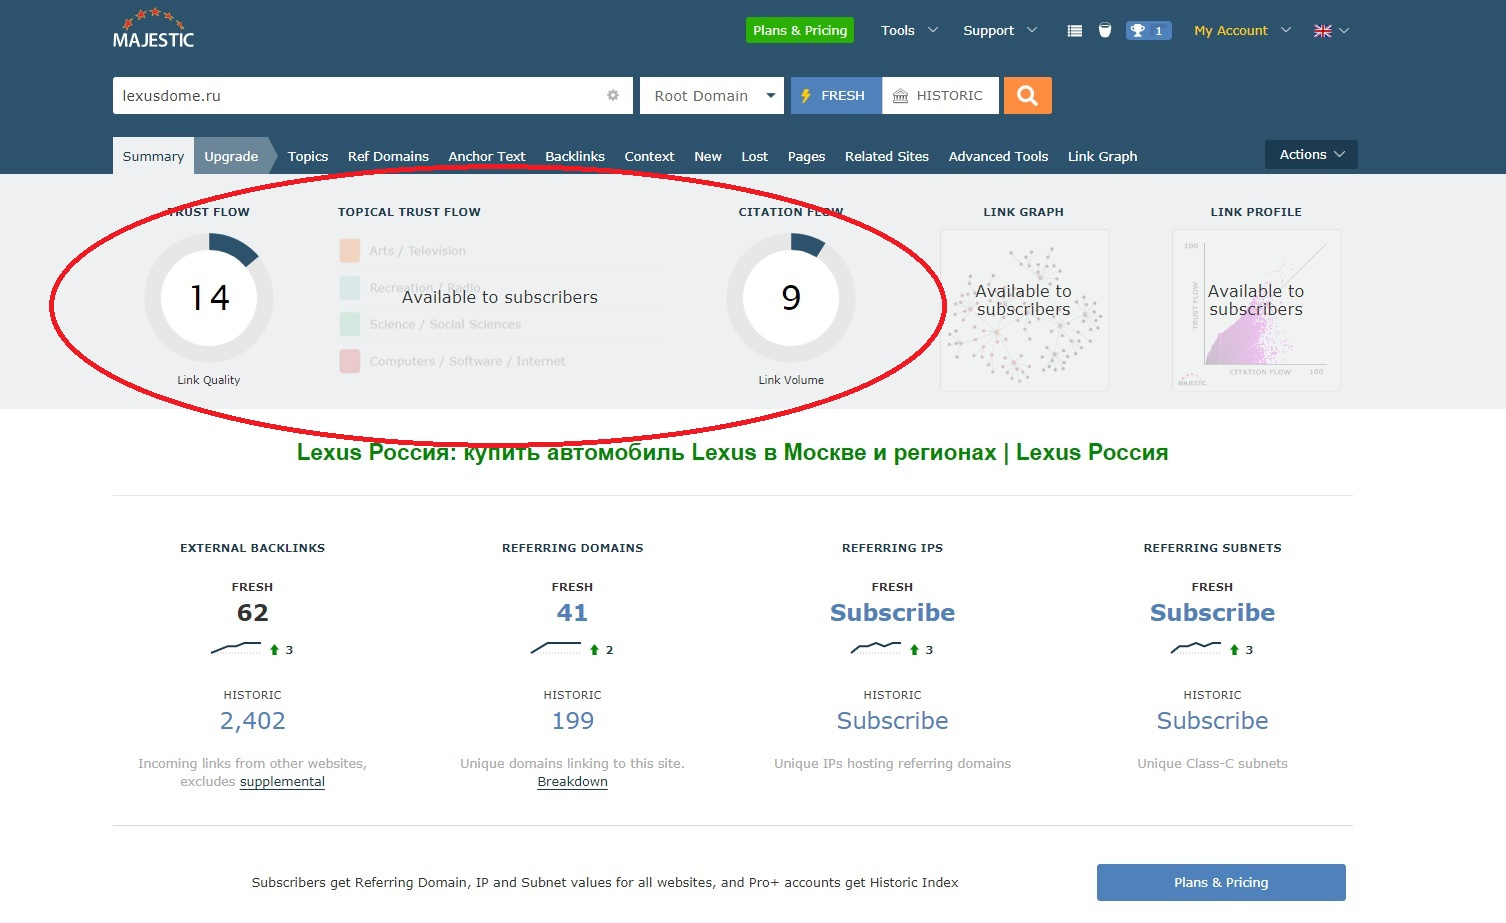Click the orange search magnifier button

[1028, 95]
